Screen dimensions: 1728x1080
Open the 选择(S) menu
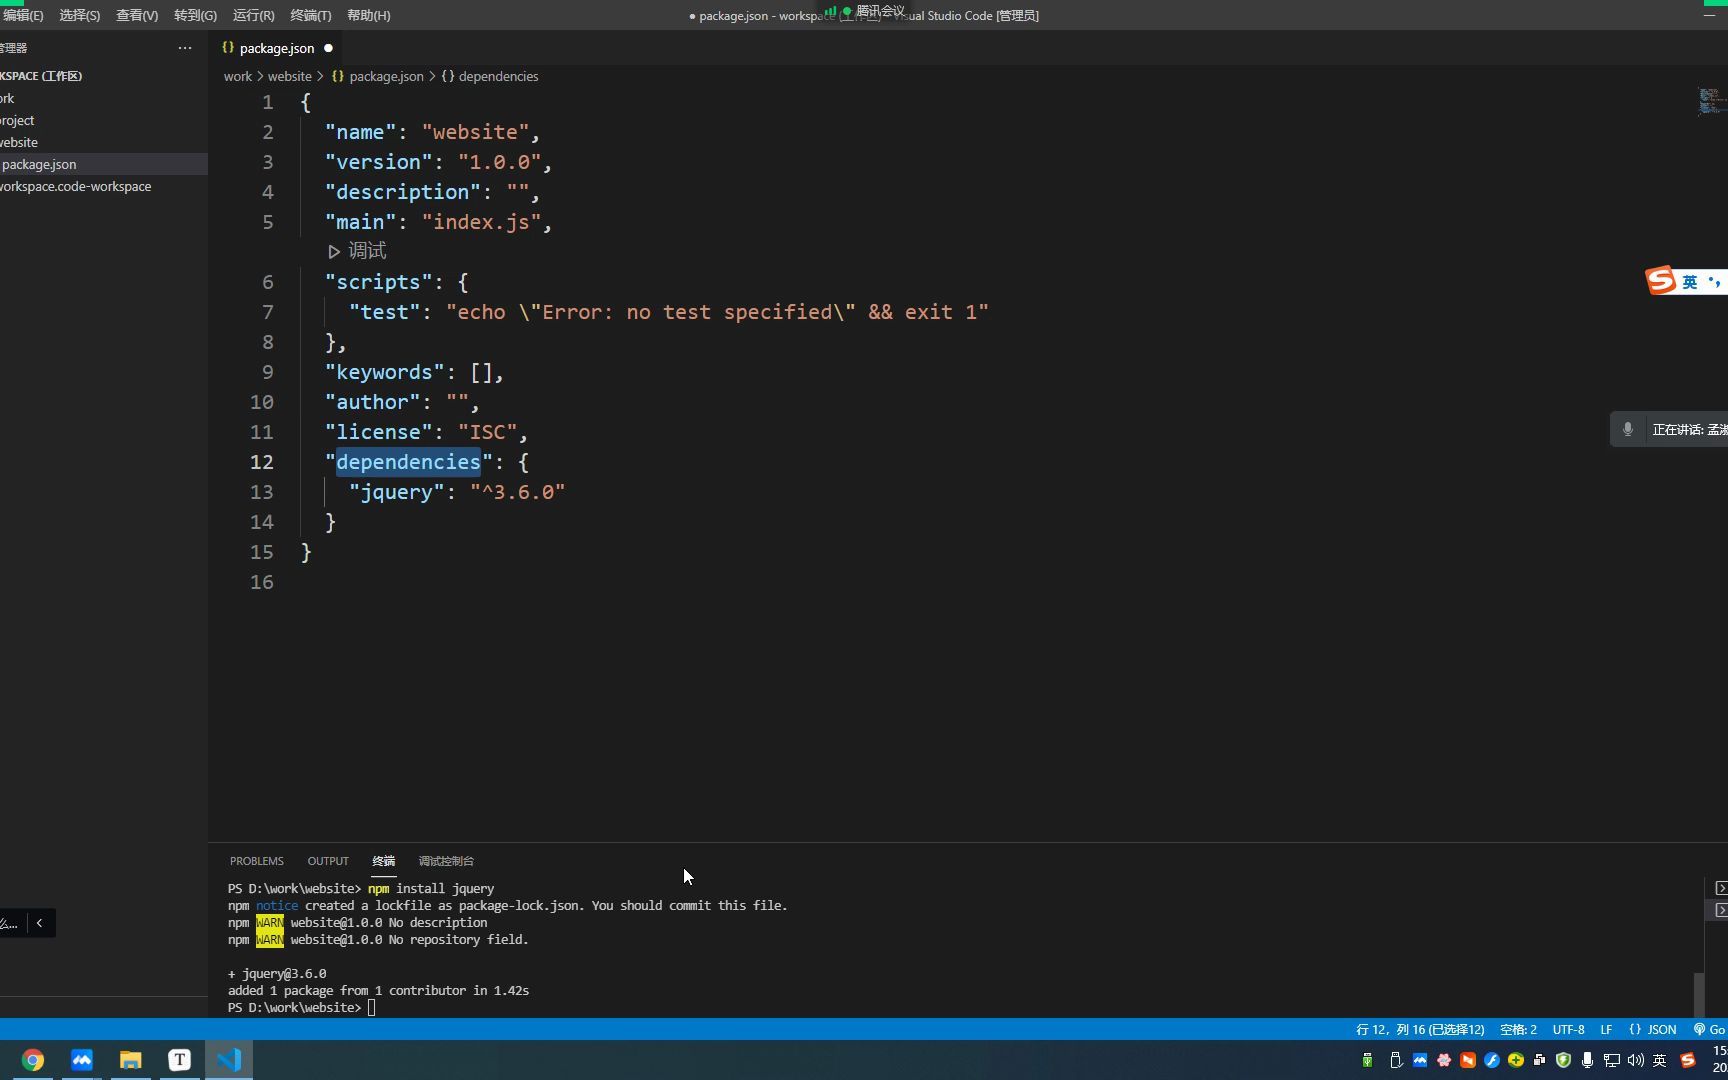point(79,15)
